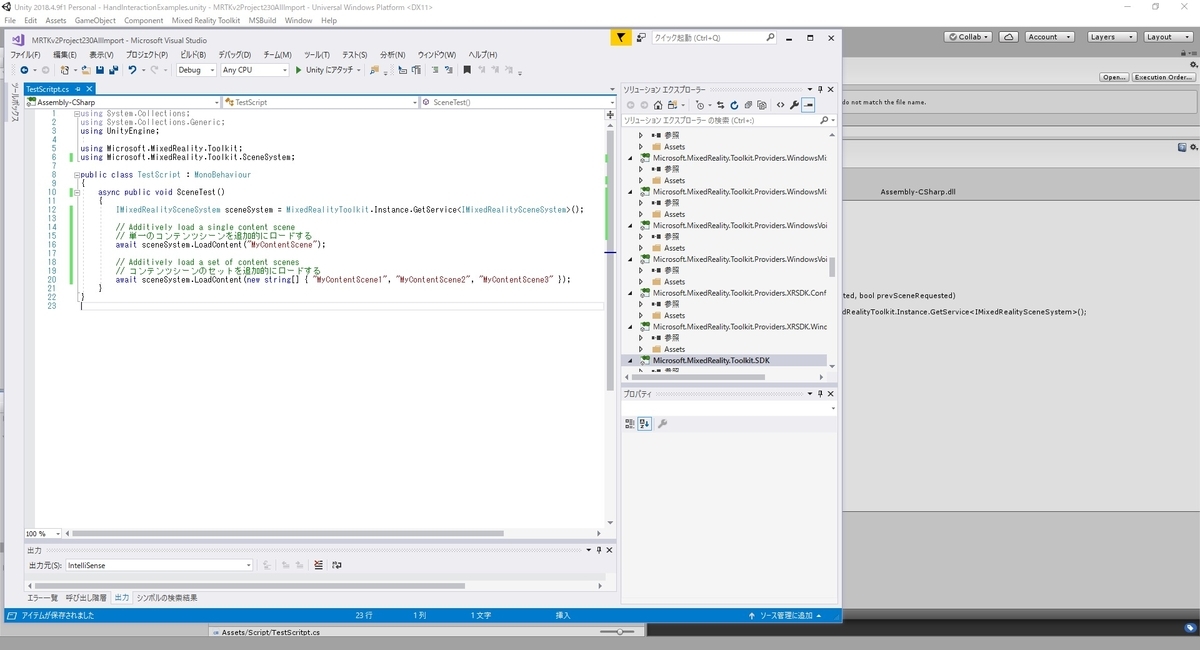
Task: Collapse the TestScript class code region
Action: tap(76, 174)
